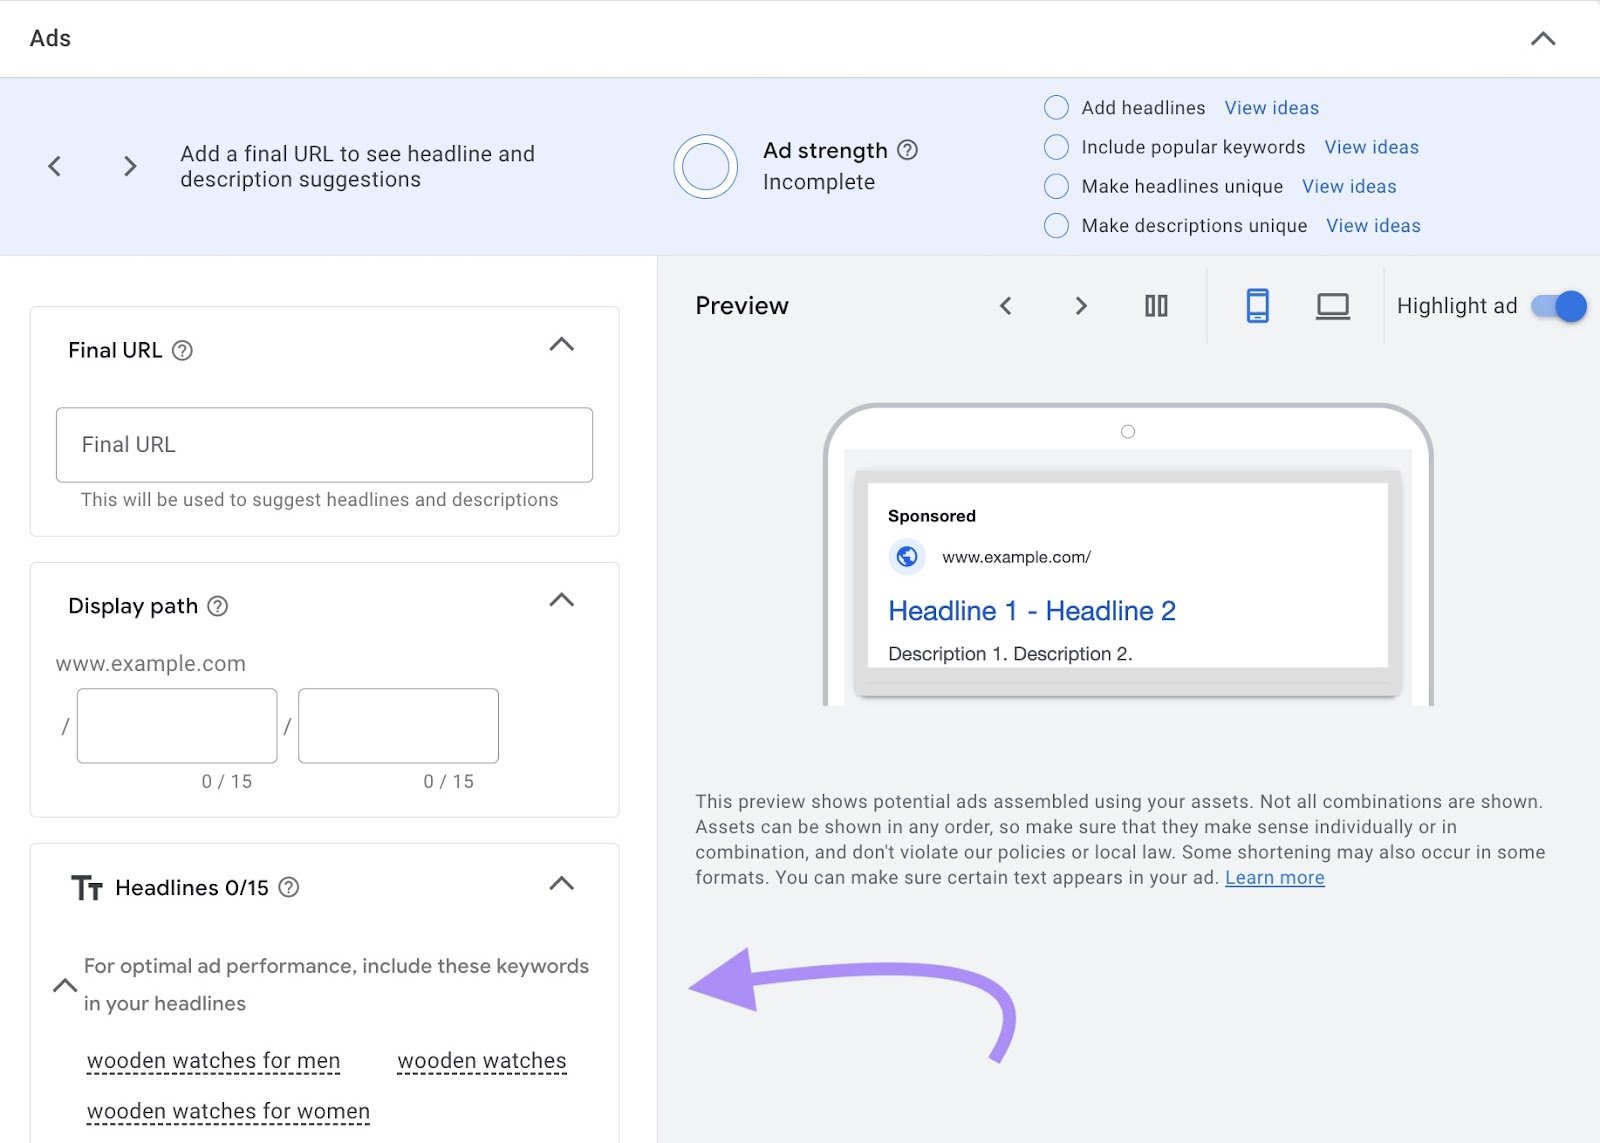Open Ad strength help icon
Screen dimensions: 1600x1143
907,150
